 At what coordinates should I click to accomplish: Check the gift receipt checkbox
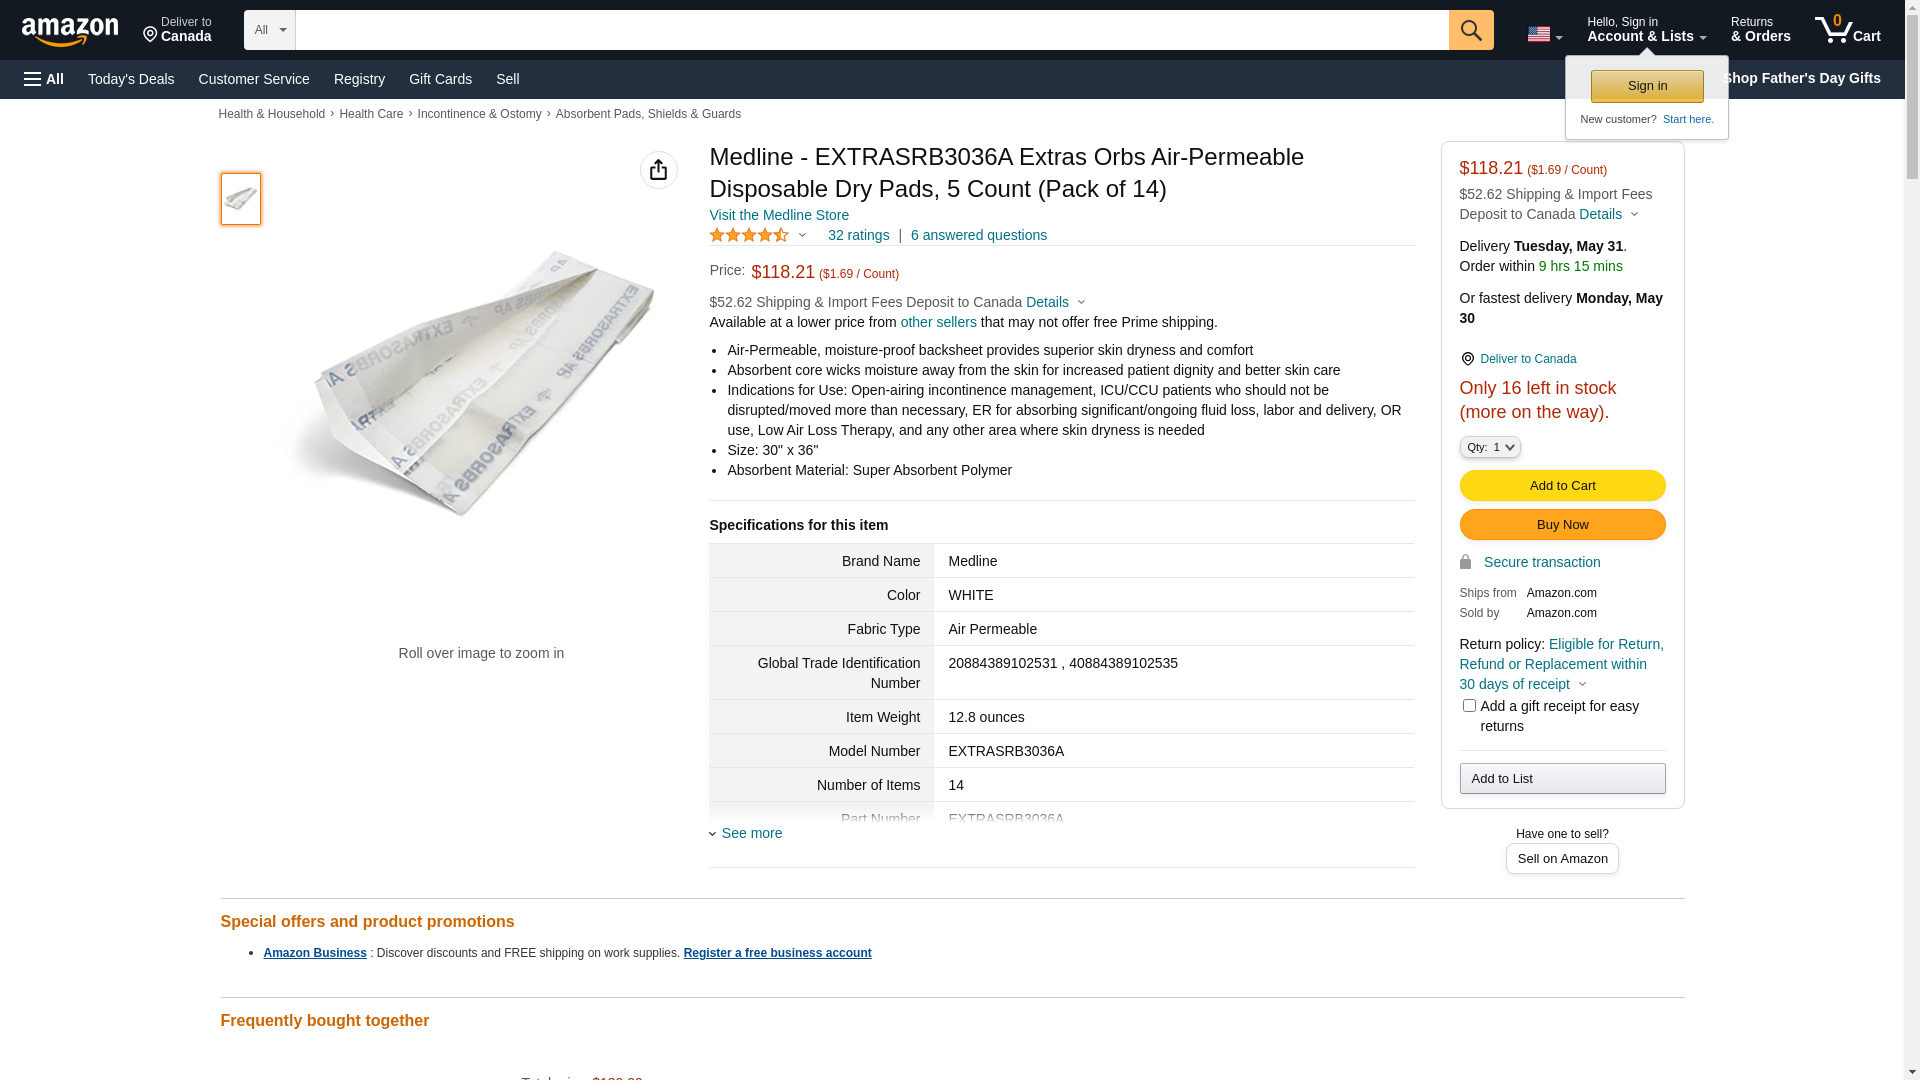point(1469,706)
